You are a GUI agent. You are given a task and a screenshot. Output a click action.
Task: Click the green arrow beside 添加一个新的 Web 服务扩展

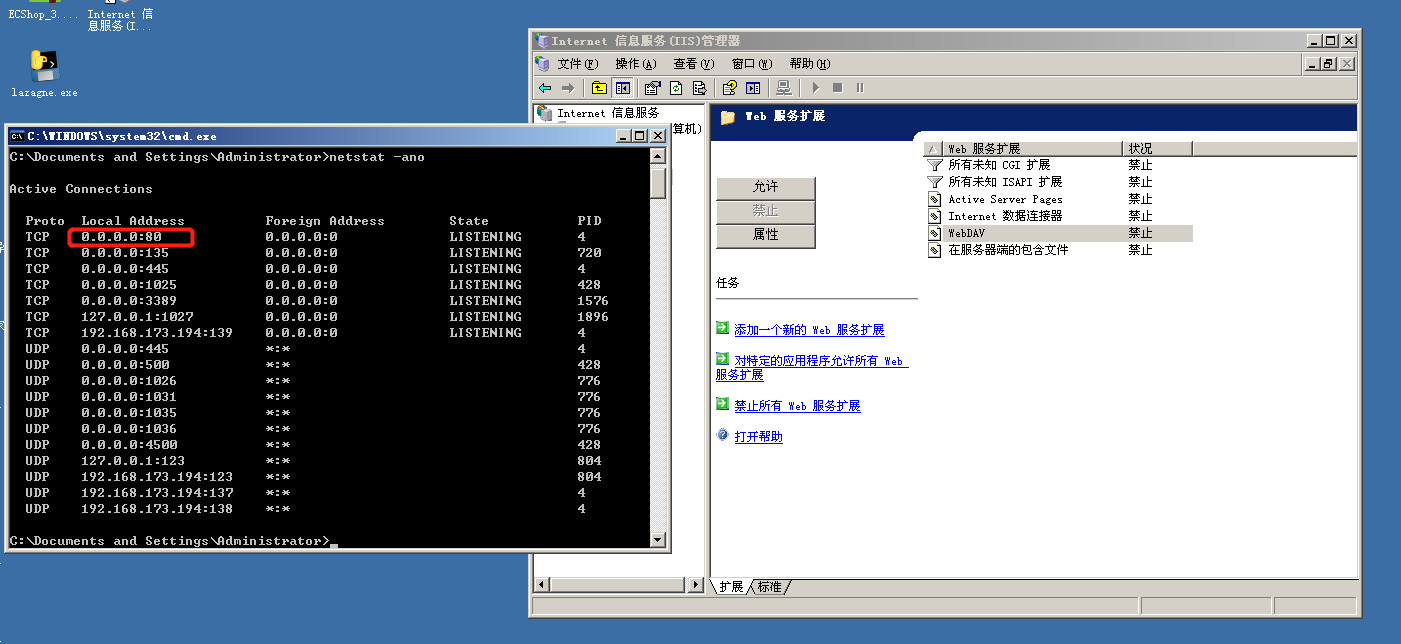(723, 328)
